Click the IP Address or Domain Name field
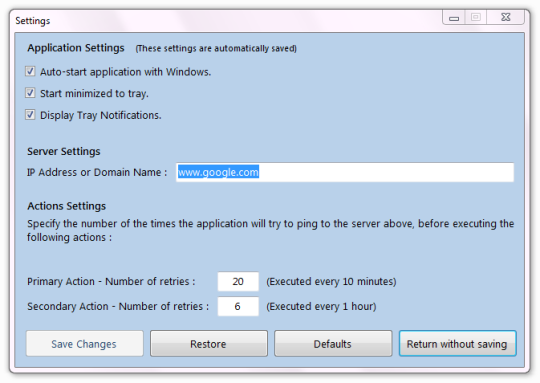The image size is (540, 383). pyautogui.click(x=345, y=172)
